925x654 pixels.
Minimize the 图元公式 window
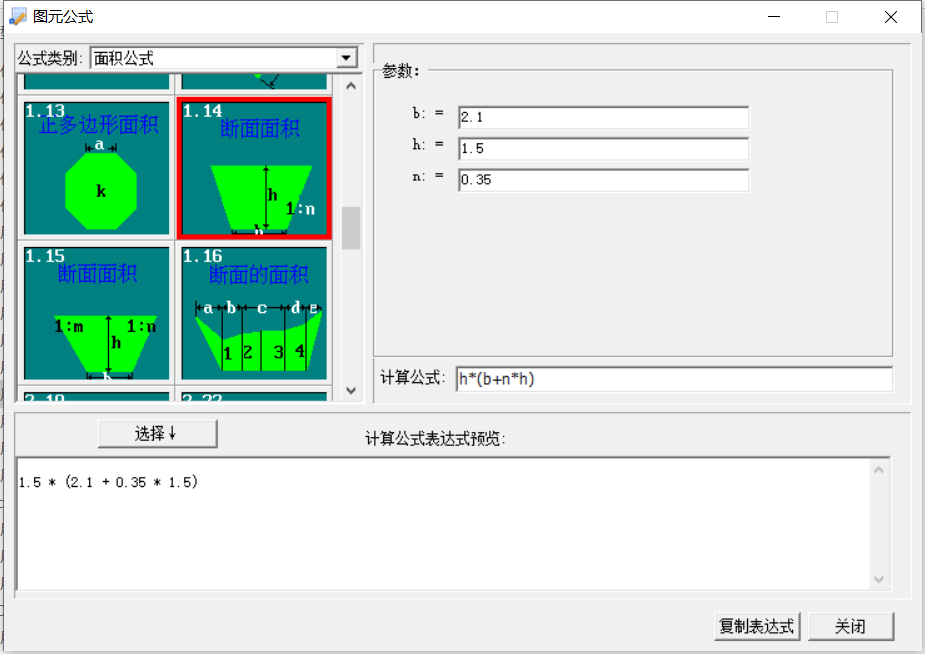[x=774, y=17]
